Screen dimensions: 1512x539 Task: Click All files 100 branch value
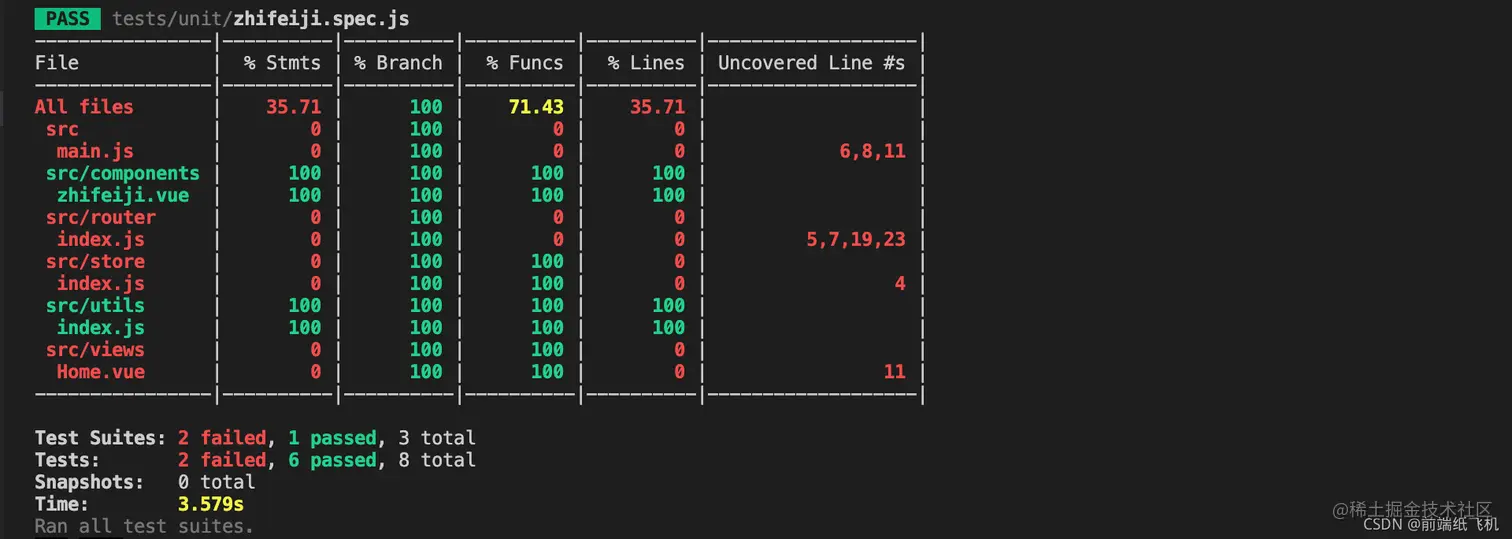pos(426,107)
